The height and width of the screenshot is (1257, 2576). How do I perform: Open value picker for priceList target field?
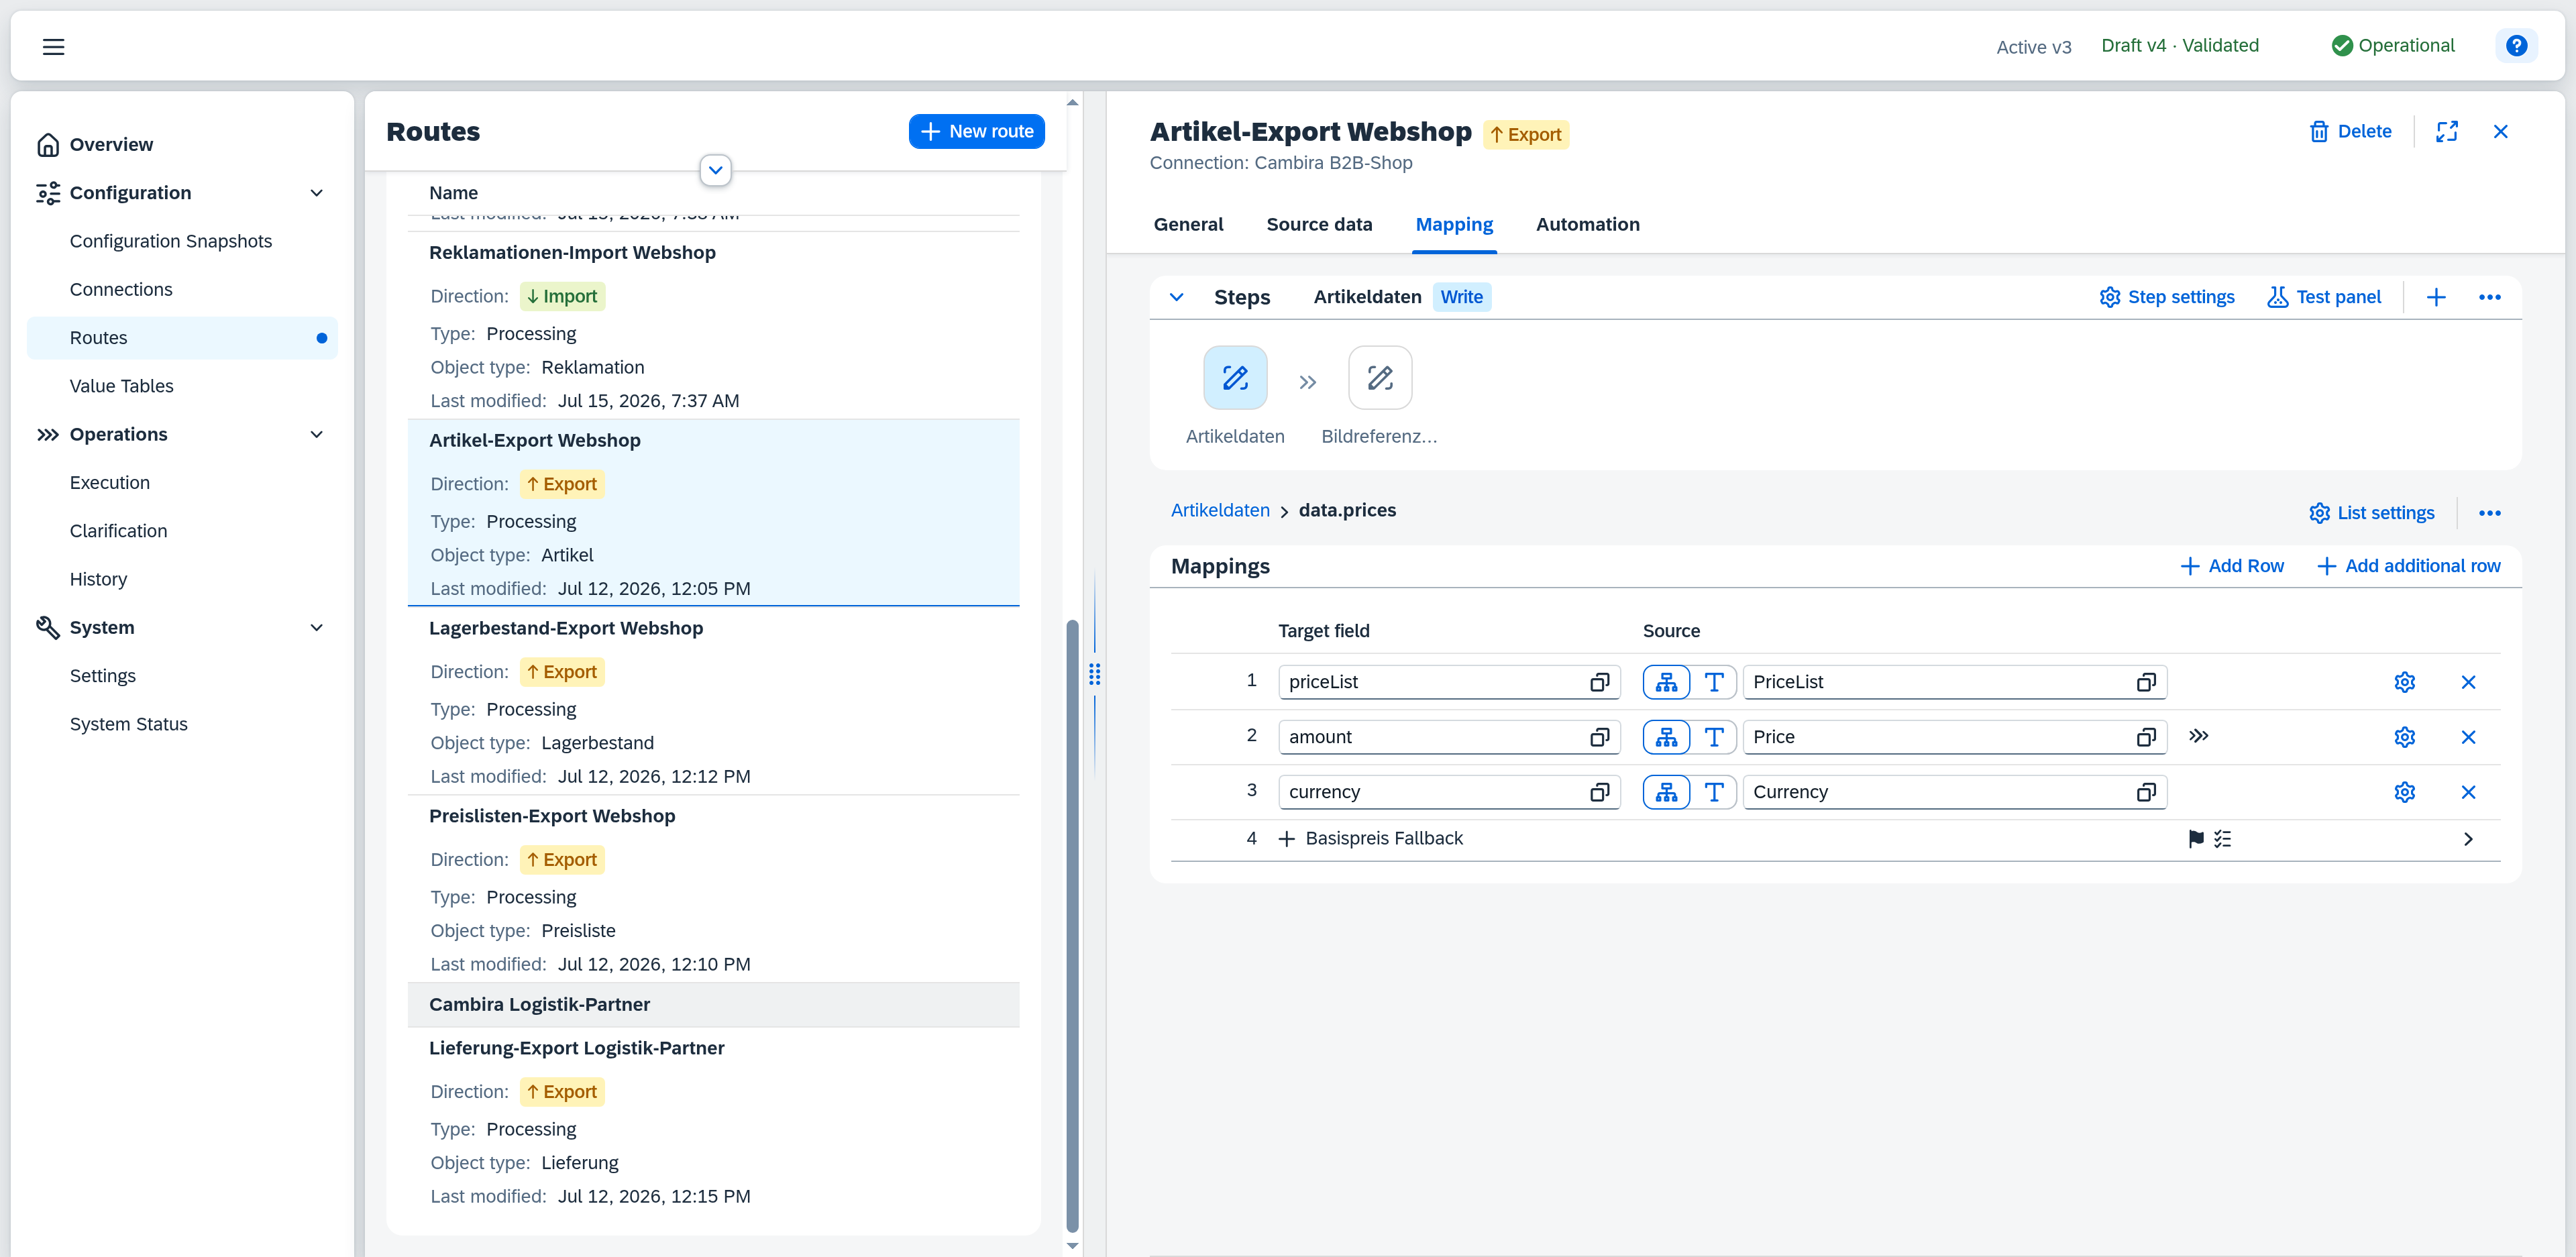[x=1599, y=682]
